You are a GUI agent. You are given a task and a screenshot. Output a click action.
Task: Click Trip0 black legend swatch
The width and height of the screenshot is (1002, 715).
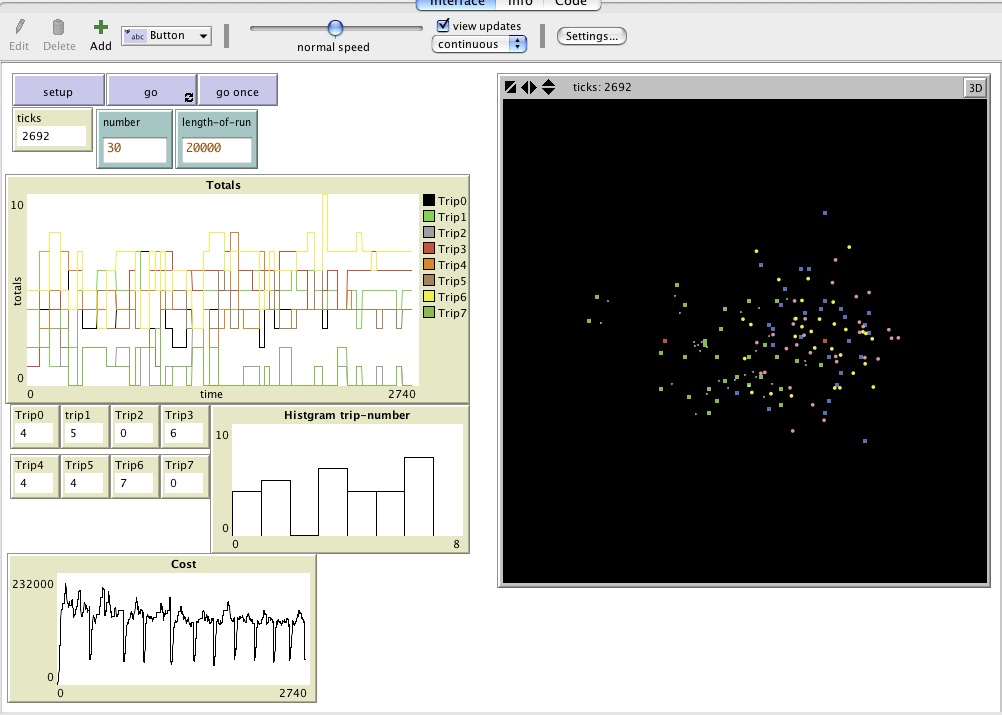pos(429,201)
